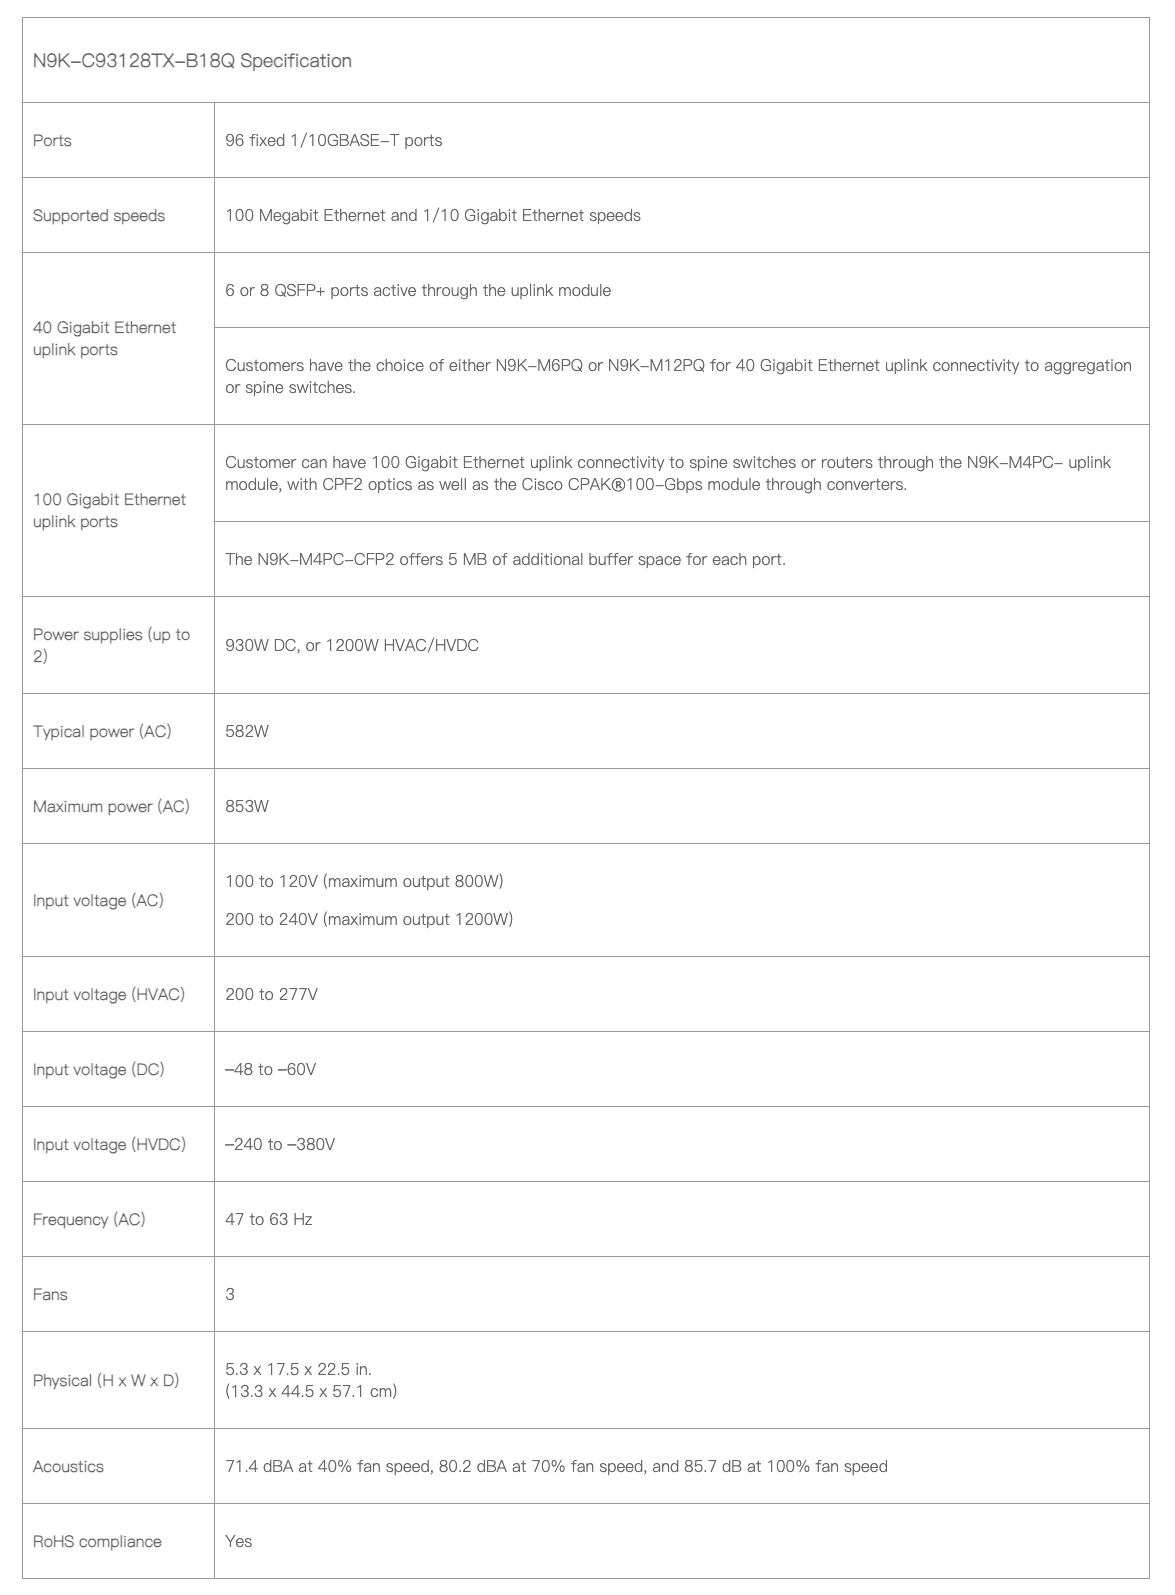Click the 6 or 8 QSFP+ ports text
The image size is (1175, 1595).
[x=417, y=290]
